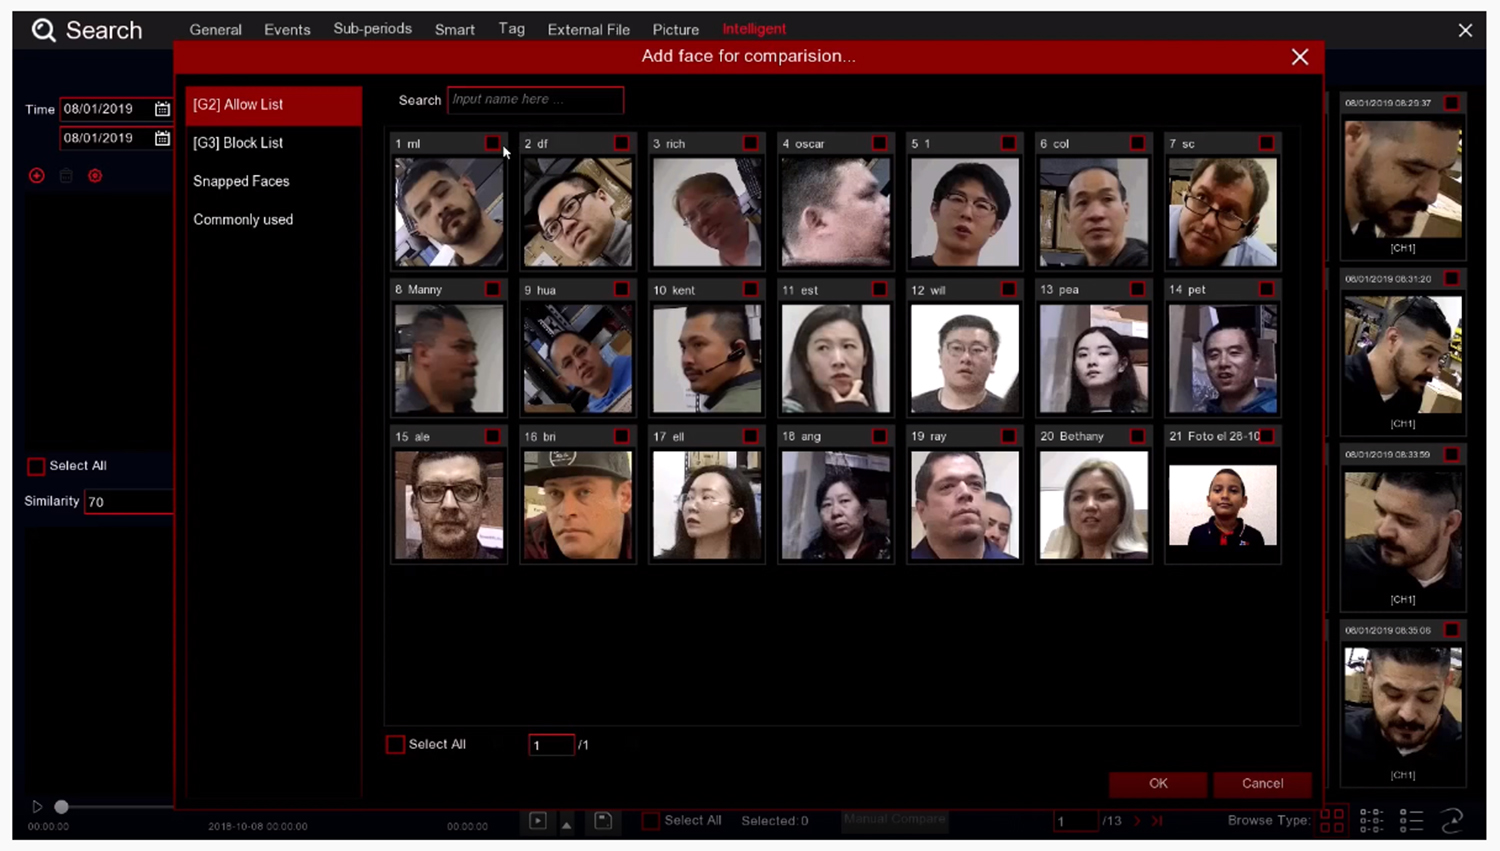Open calendar for the start date
This screenshot has width=1500, height=851.
[x=162, y=109]
